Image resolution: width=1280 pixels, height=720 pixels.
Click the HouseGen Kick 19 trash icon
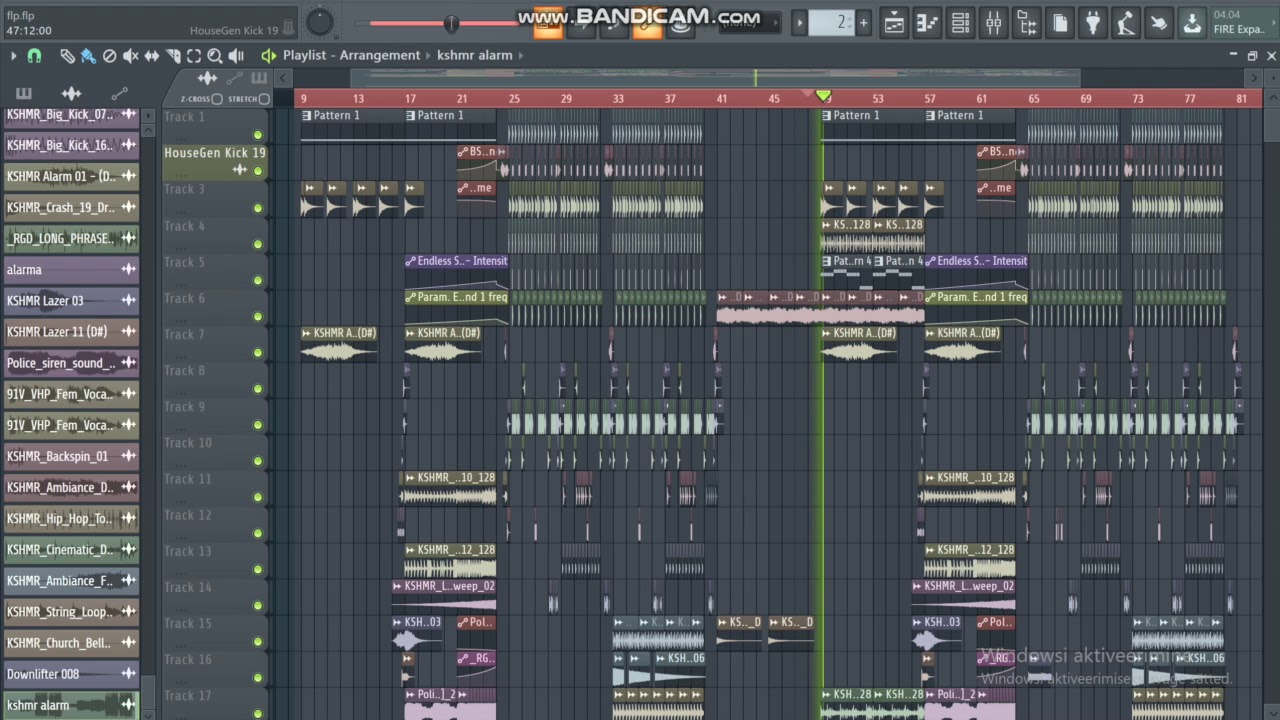pos(288,27)
